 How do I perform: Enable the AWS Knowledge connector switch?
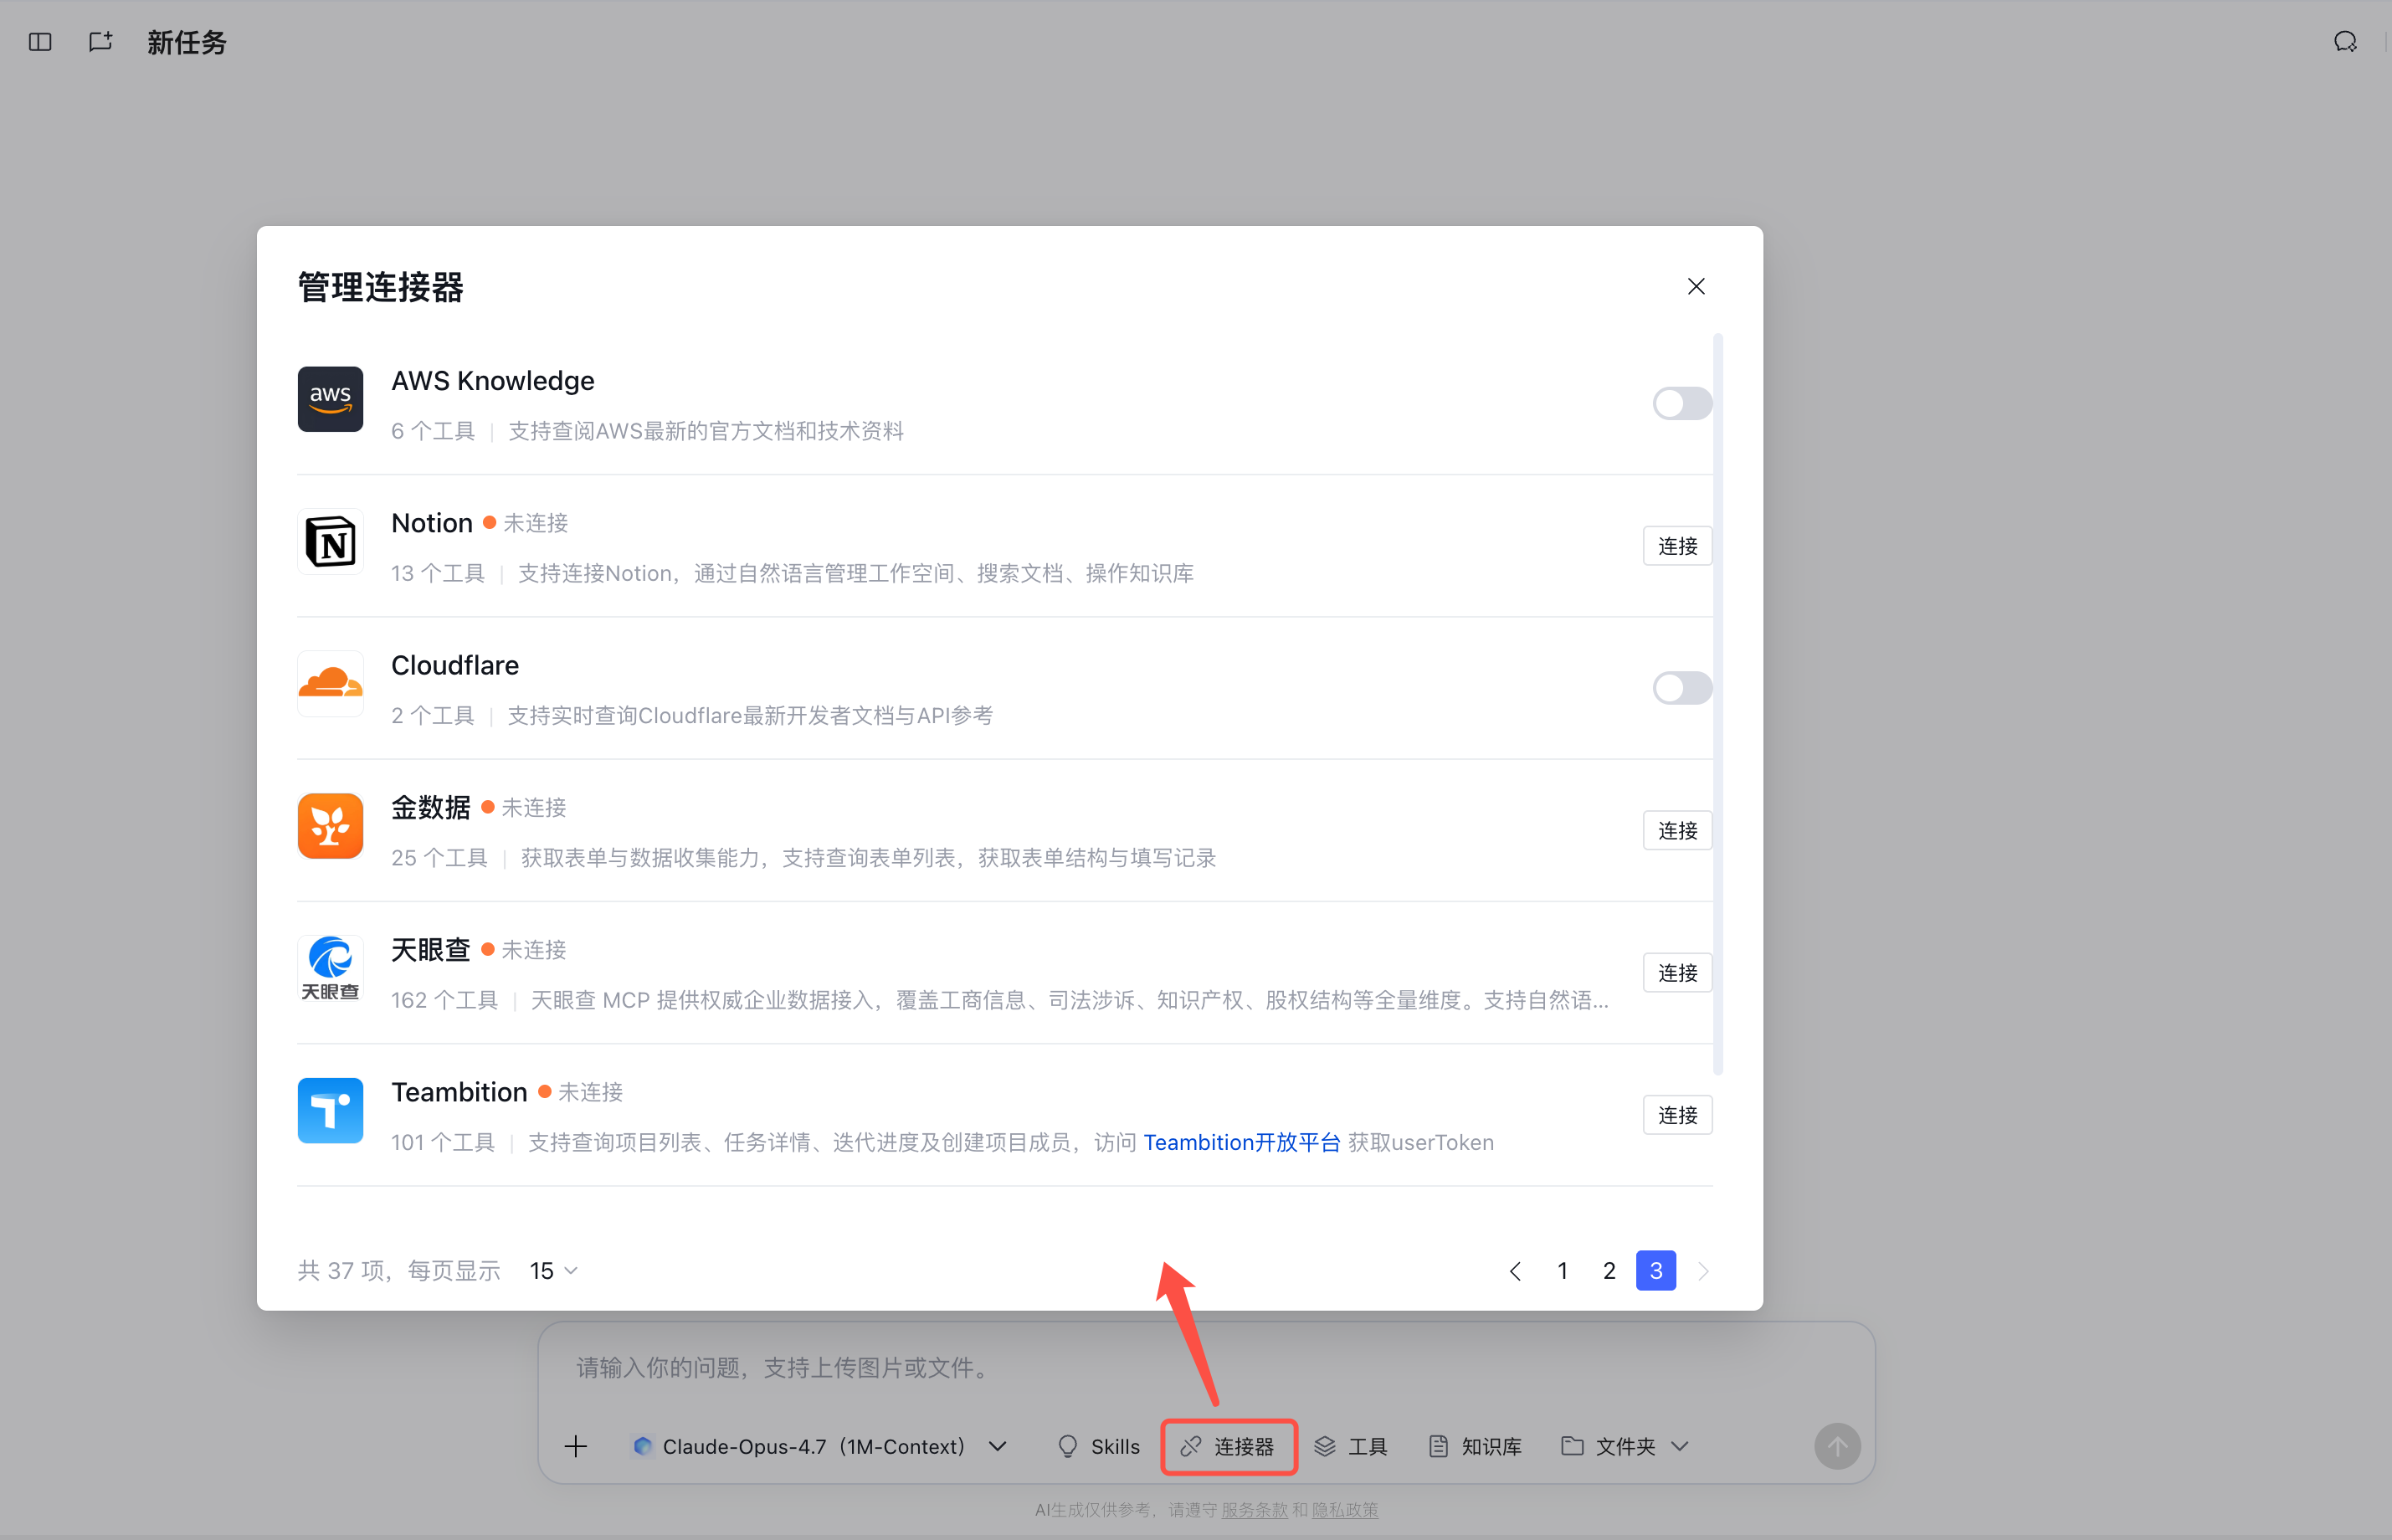(x=1682, y=404)
